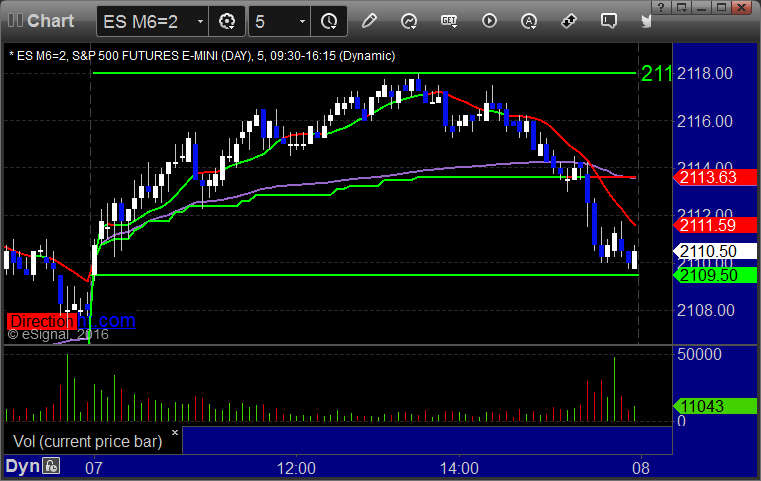
Task: Expand the interval 5 dropdown arrow
Action: (302, 21)
